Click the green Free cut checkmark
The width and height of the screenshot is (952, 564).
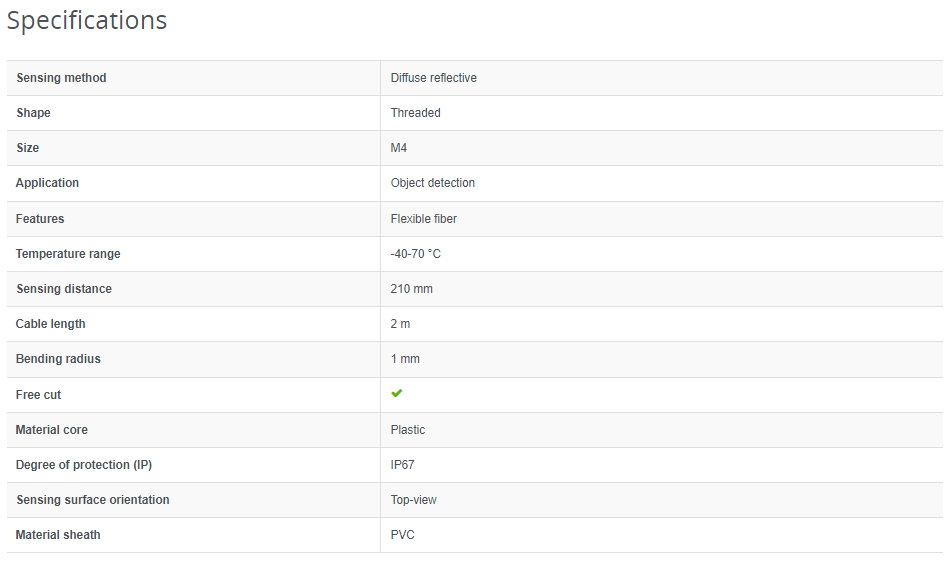click(x=397, y=394)
